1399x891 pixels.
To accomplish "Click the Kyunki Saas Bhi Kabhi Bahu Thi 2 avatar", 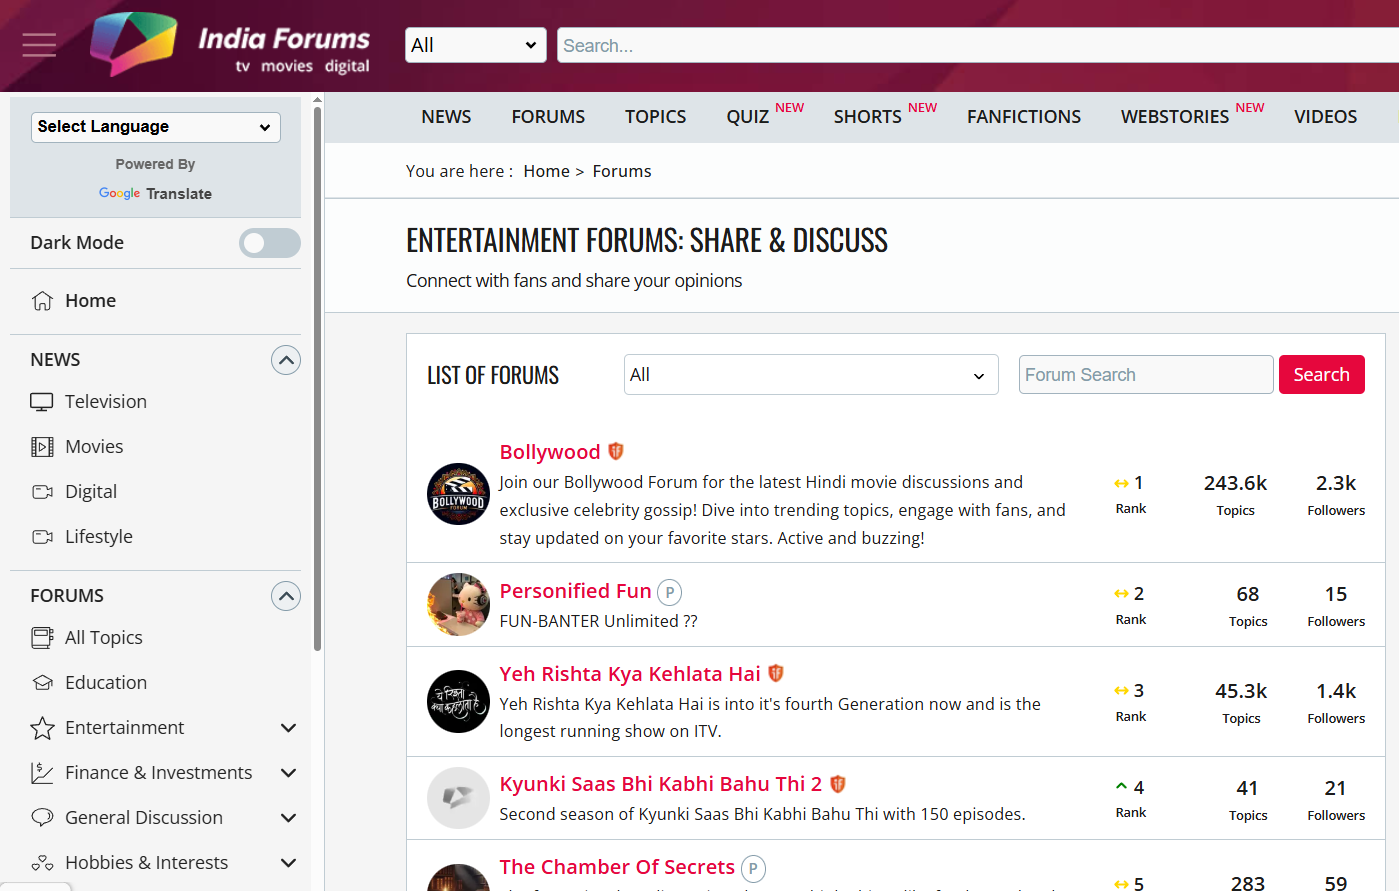I will [x=458, y=798].
